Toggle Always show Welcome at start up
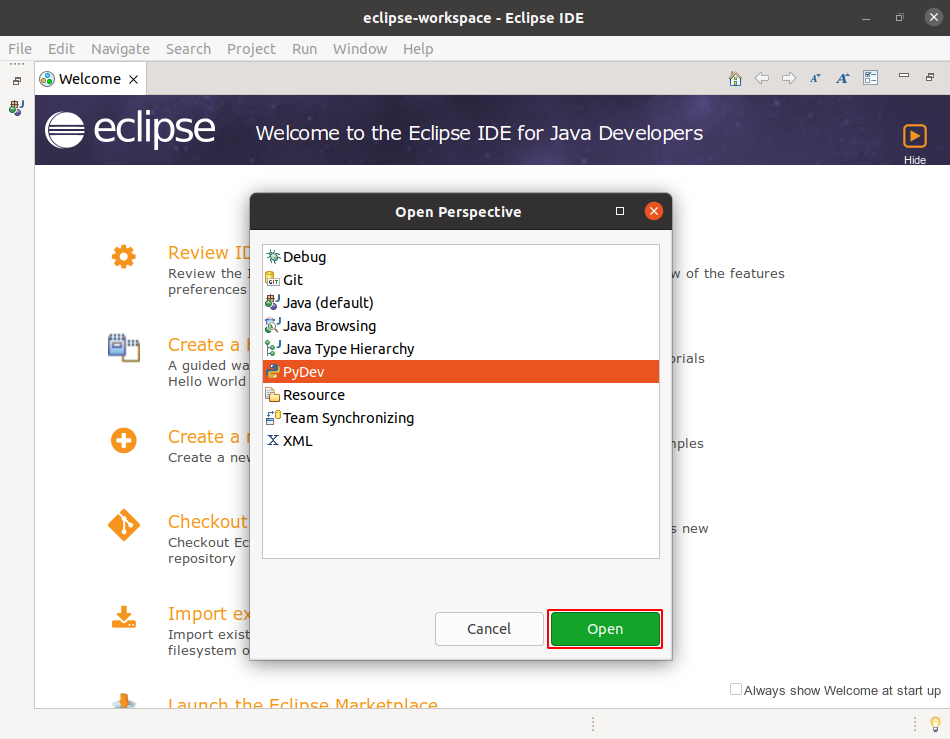The image size is (950, 739). pyautogui.click(x=736, y=689)
